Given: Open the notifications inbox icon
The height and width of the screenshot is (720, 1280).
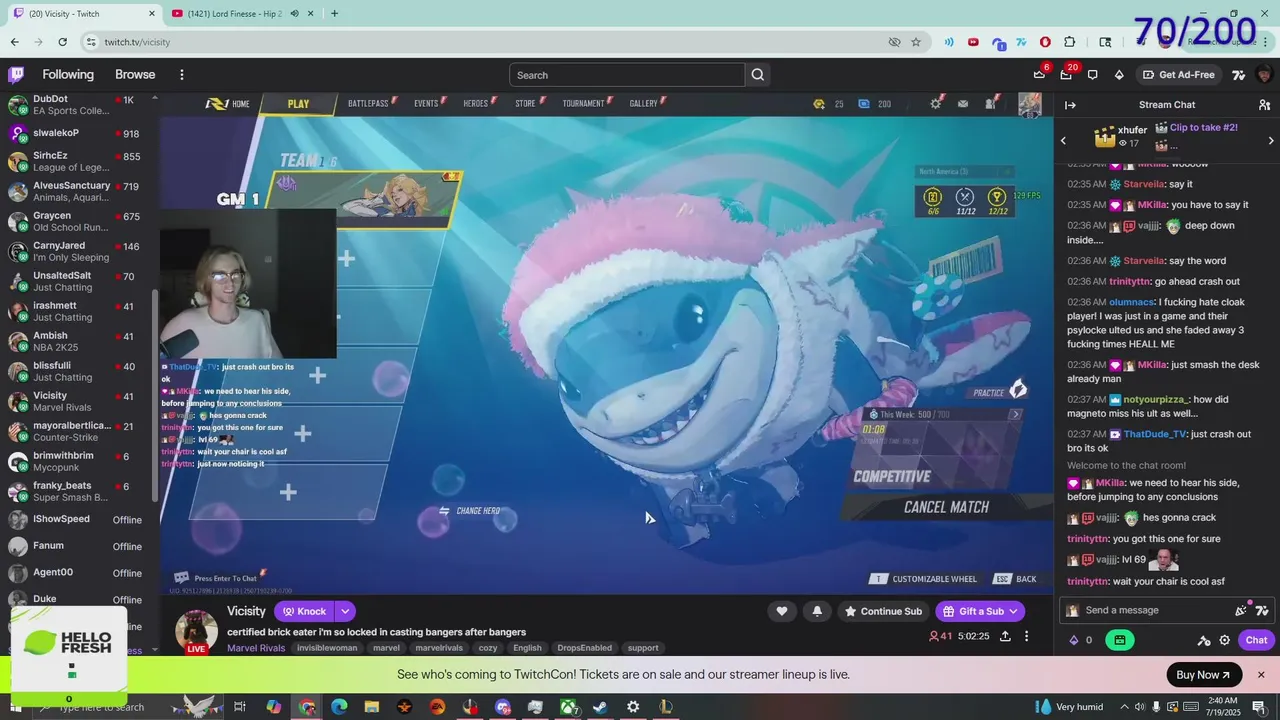Looking at the screenshot, I should click(1066, 75).
